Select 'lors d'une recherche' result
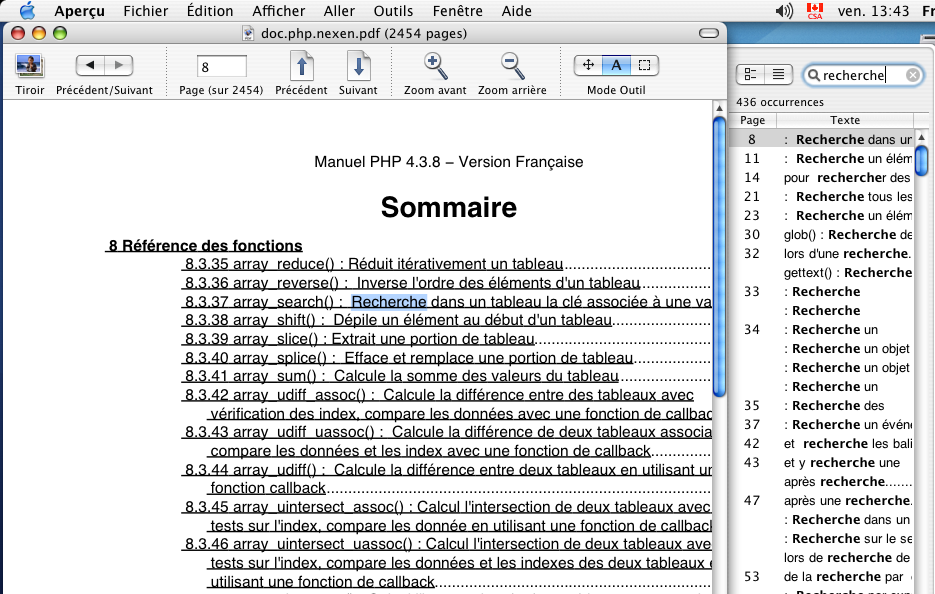The height and width of the screenshot is (594, 935). [x=821, y=254]
